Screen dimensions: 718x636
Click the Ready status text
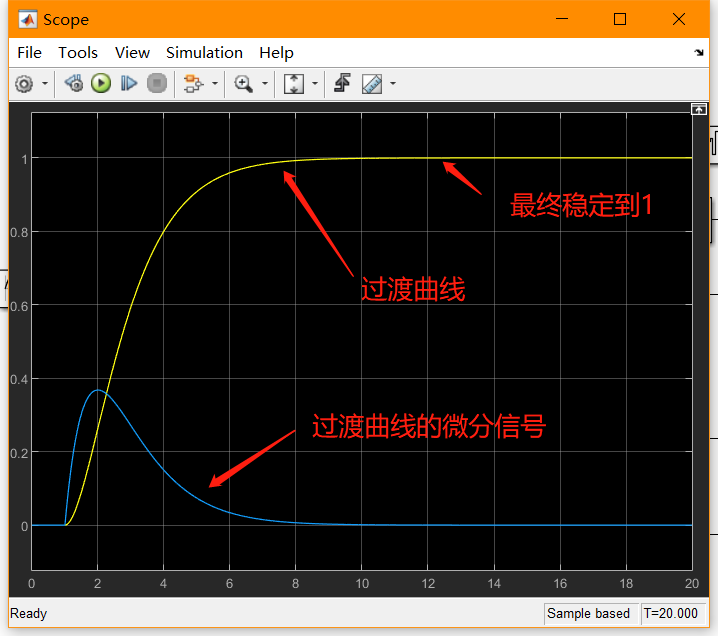click(x=28, y=614)
